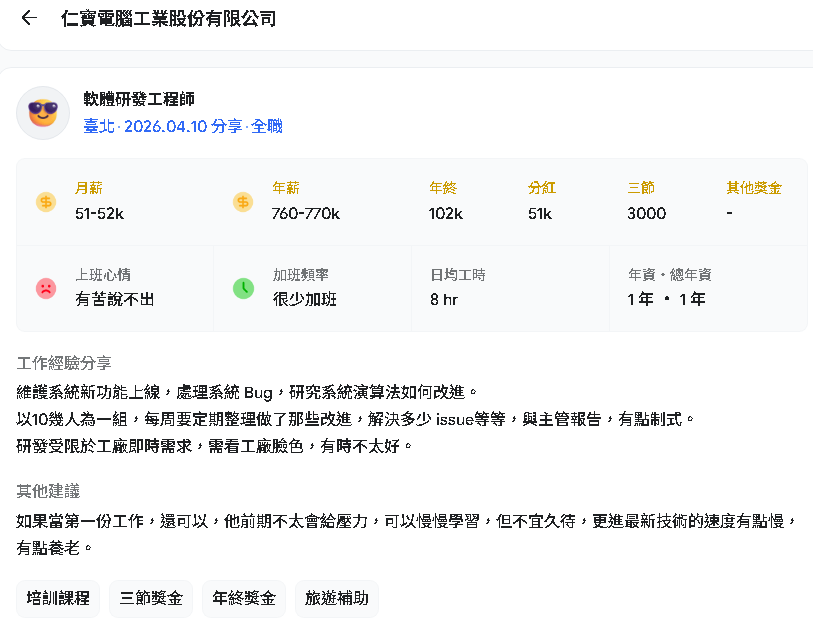The width and height of the screenshot is (813, 628).
Task: Go back with the left arrow icon
Action: [x=29, y=18]
